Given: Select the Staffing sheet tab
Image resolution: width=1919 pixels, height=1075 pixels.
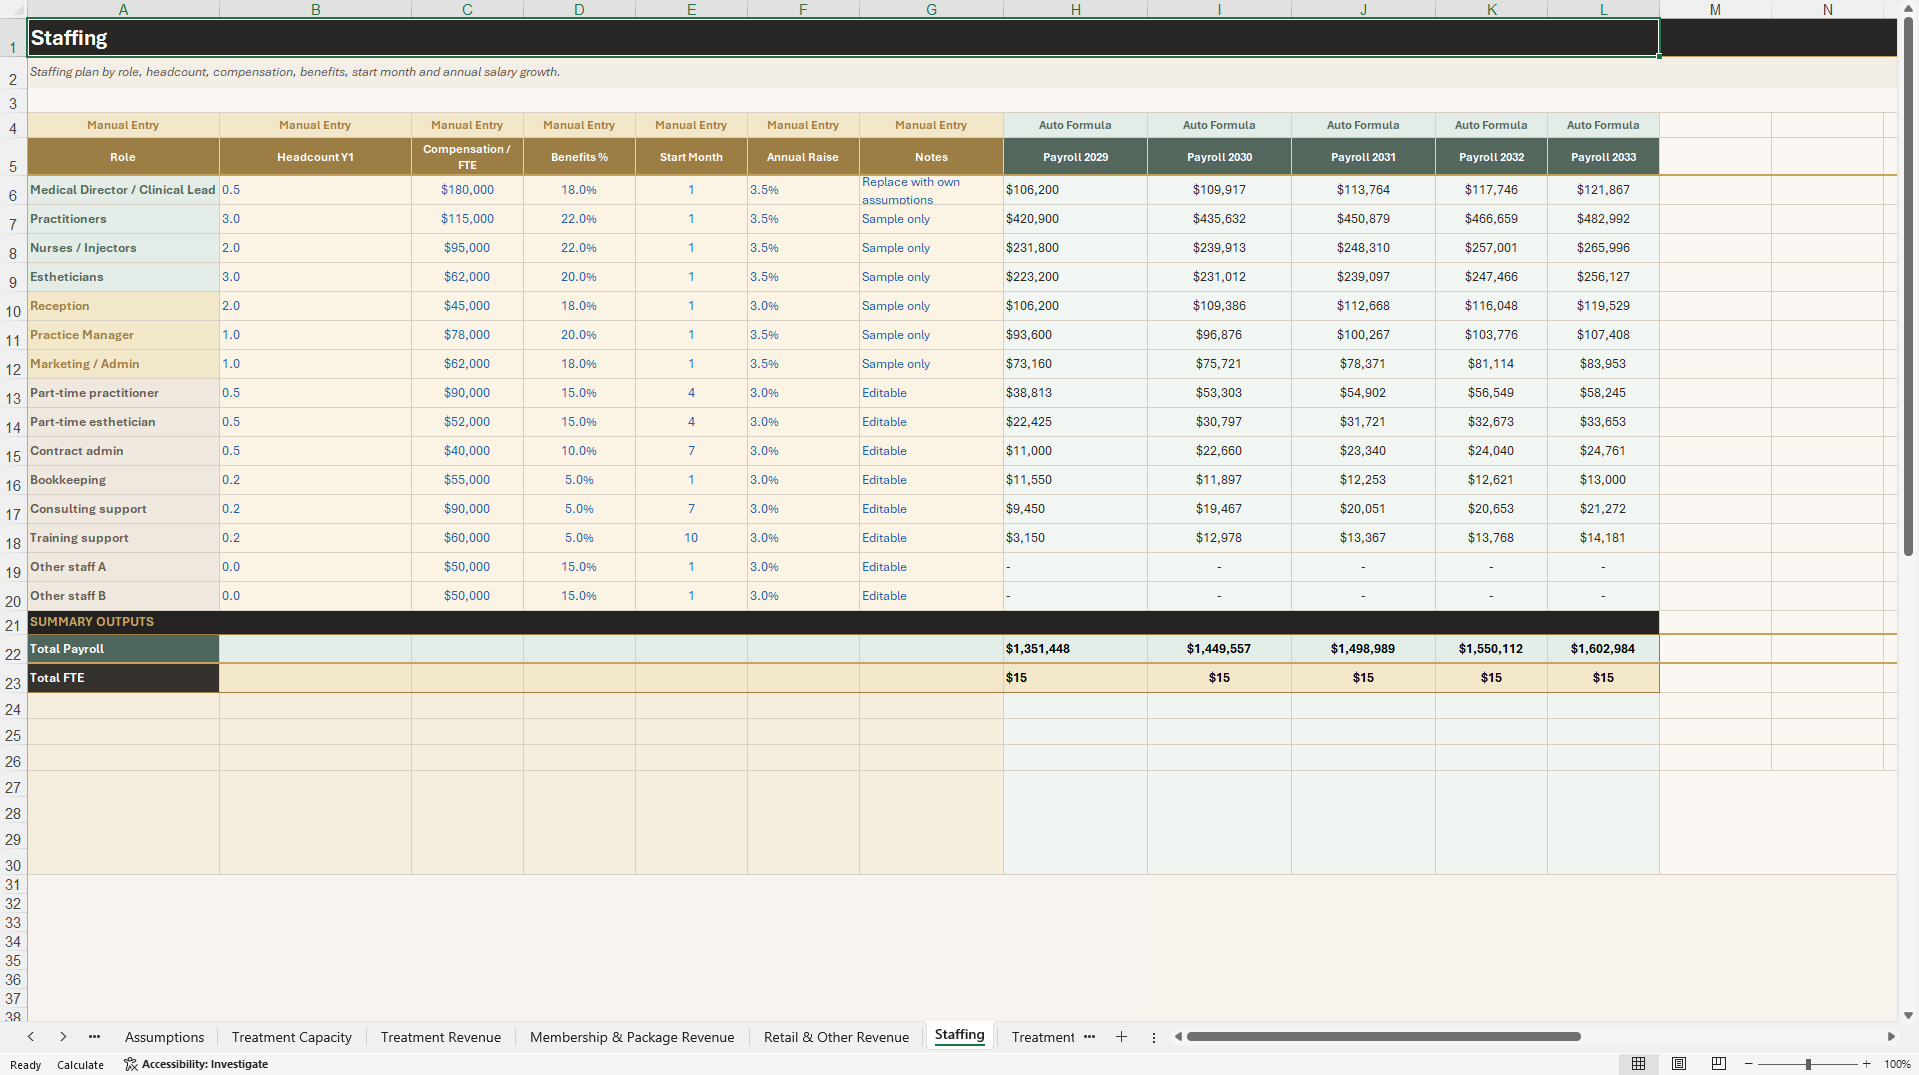Looking at the screenshot, I should (959, 1035).
